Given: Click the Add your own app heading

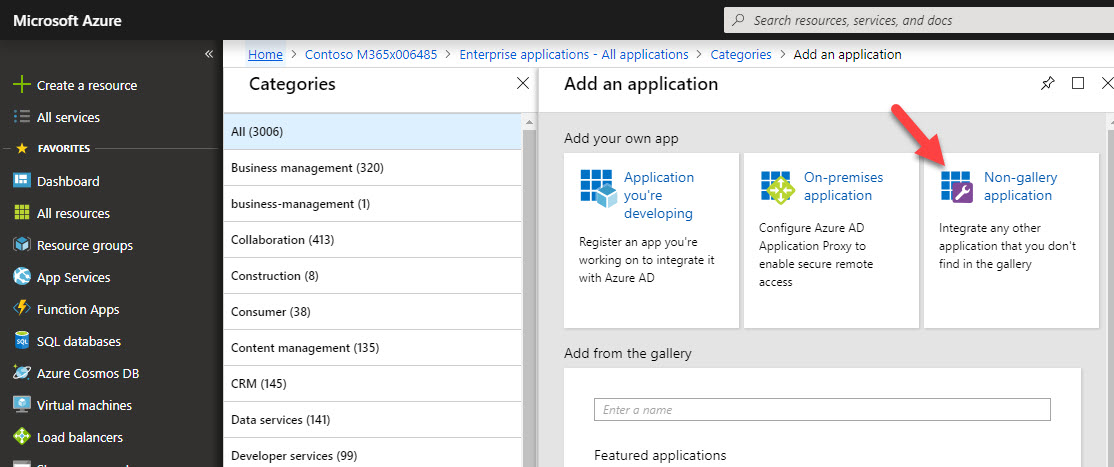Looking at the screenshot, I should pyautogui.click(x=621, y=138).
